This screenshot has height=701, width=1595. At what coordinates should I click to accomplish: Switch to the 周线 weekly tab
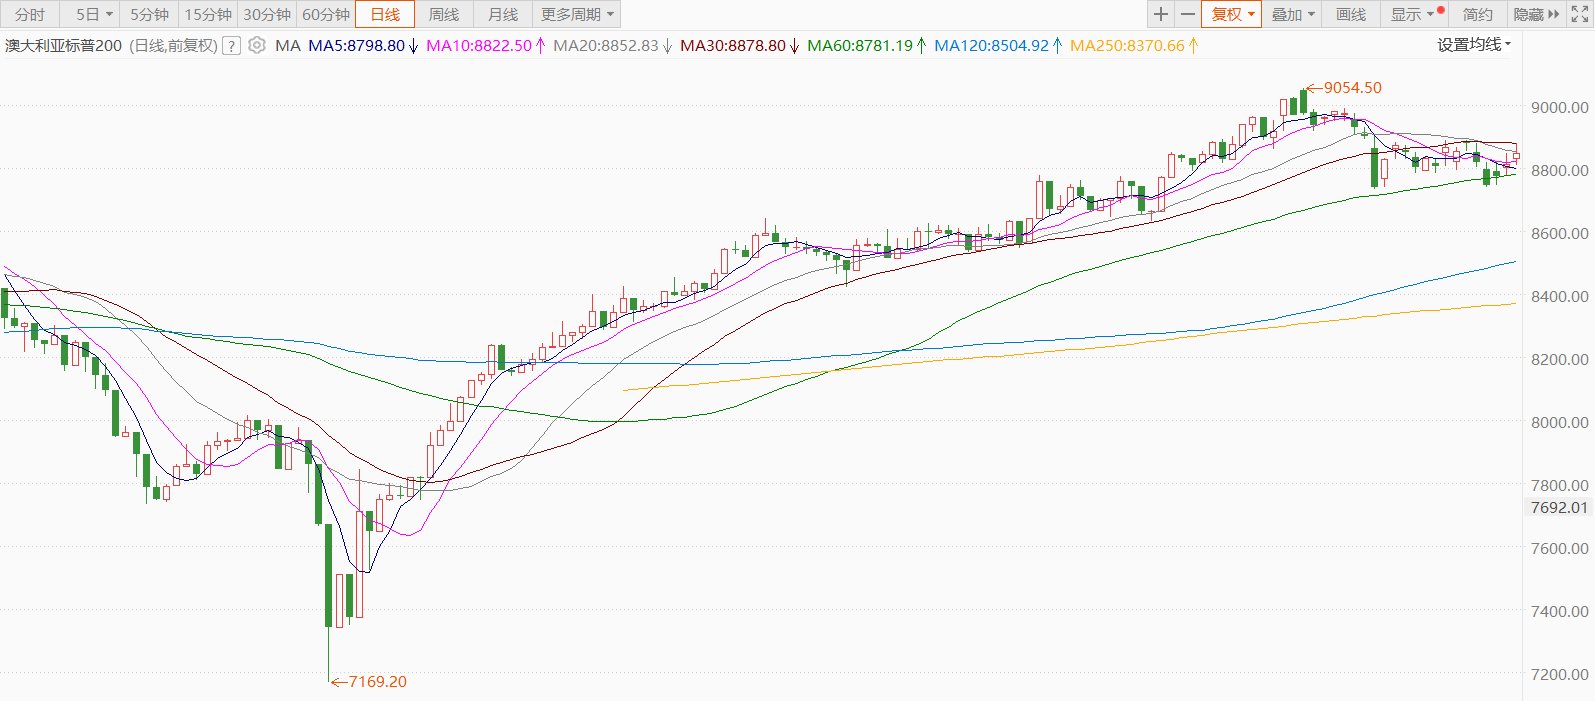click(444, 14)
